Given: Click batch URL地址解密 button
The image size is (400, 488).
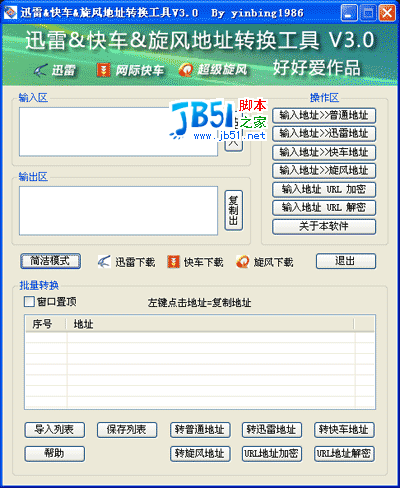Looking at the screenshot, I should click(344, 454).
